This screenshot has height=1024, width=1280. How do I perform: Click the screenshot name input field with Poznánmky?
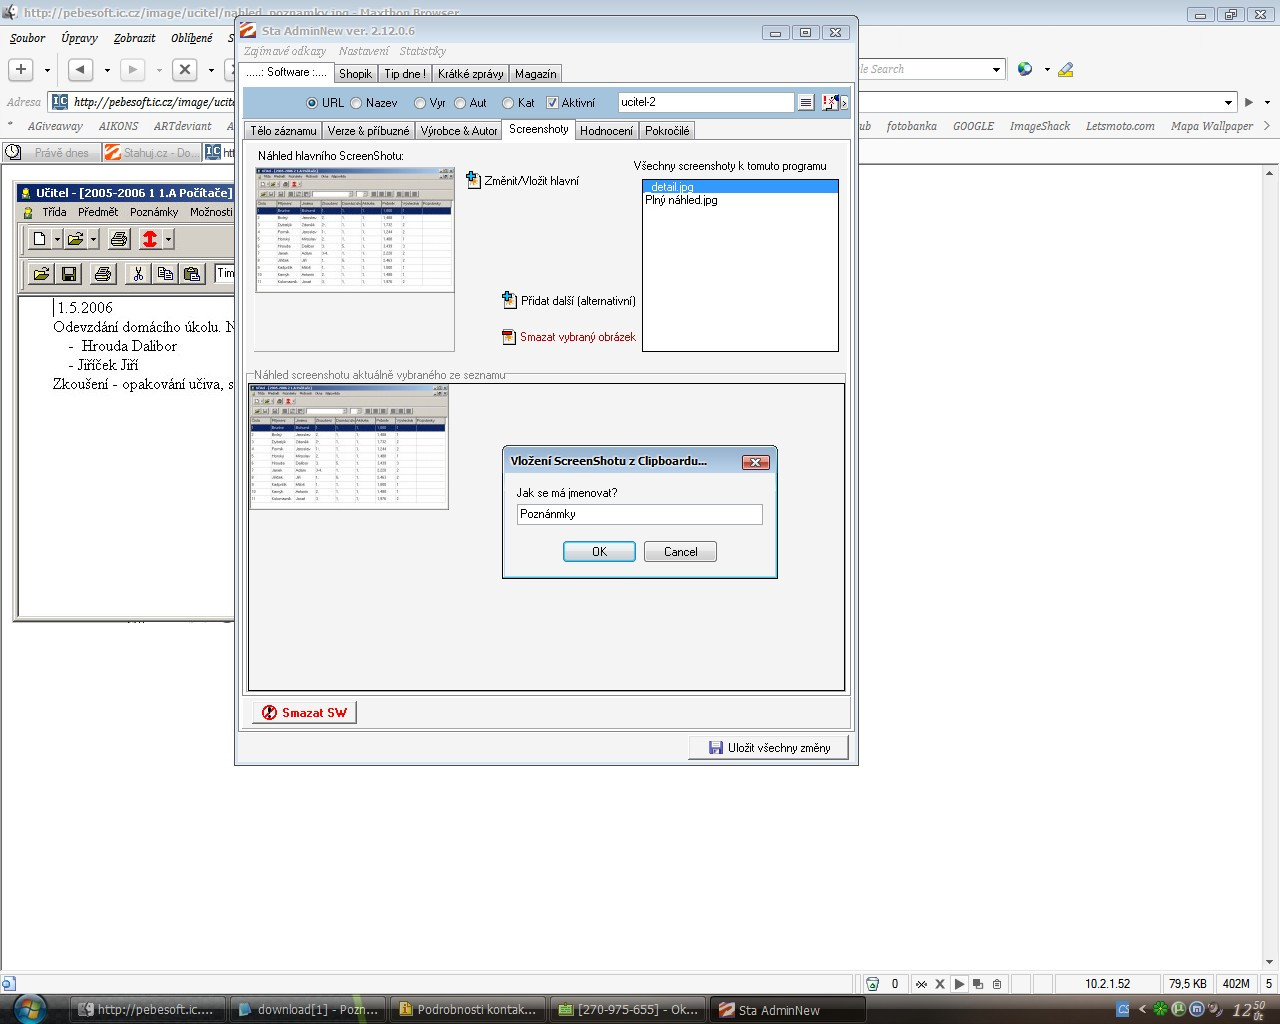640,514
